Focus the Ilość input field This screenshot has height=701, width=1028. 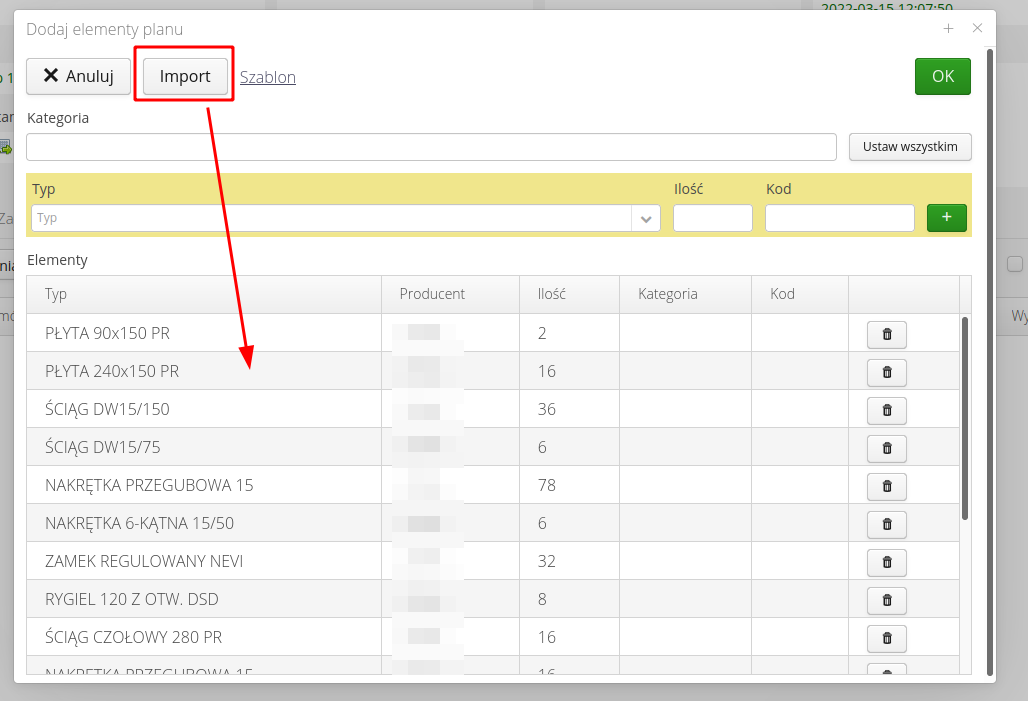712,217
